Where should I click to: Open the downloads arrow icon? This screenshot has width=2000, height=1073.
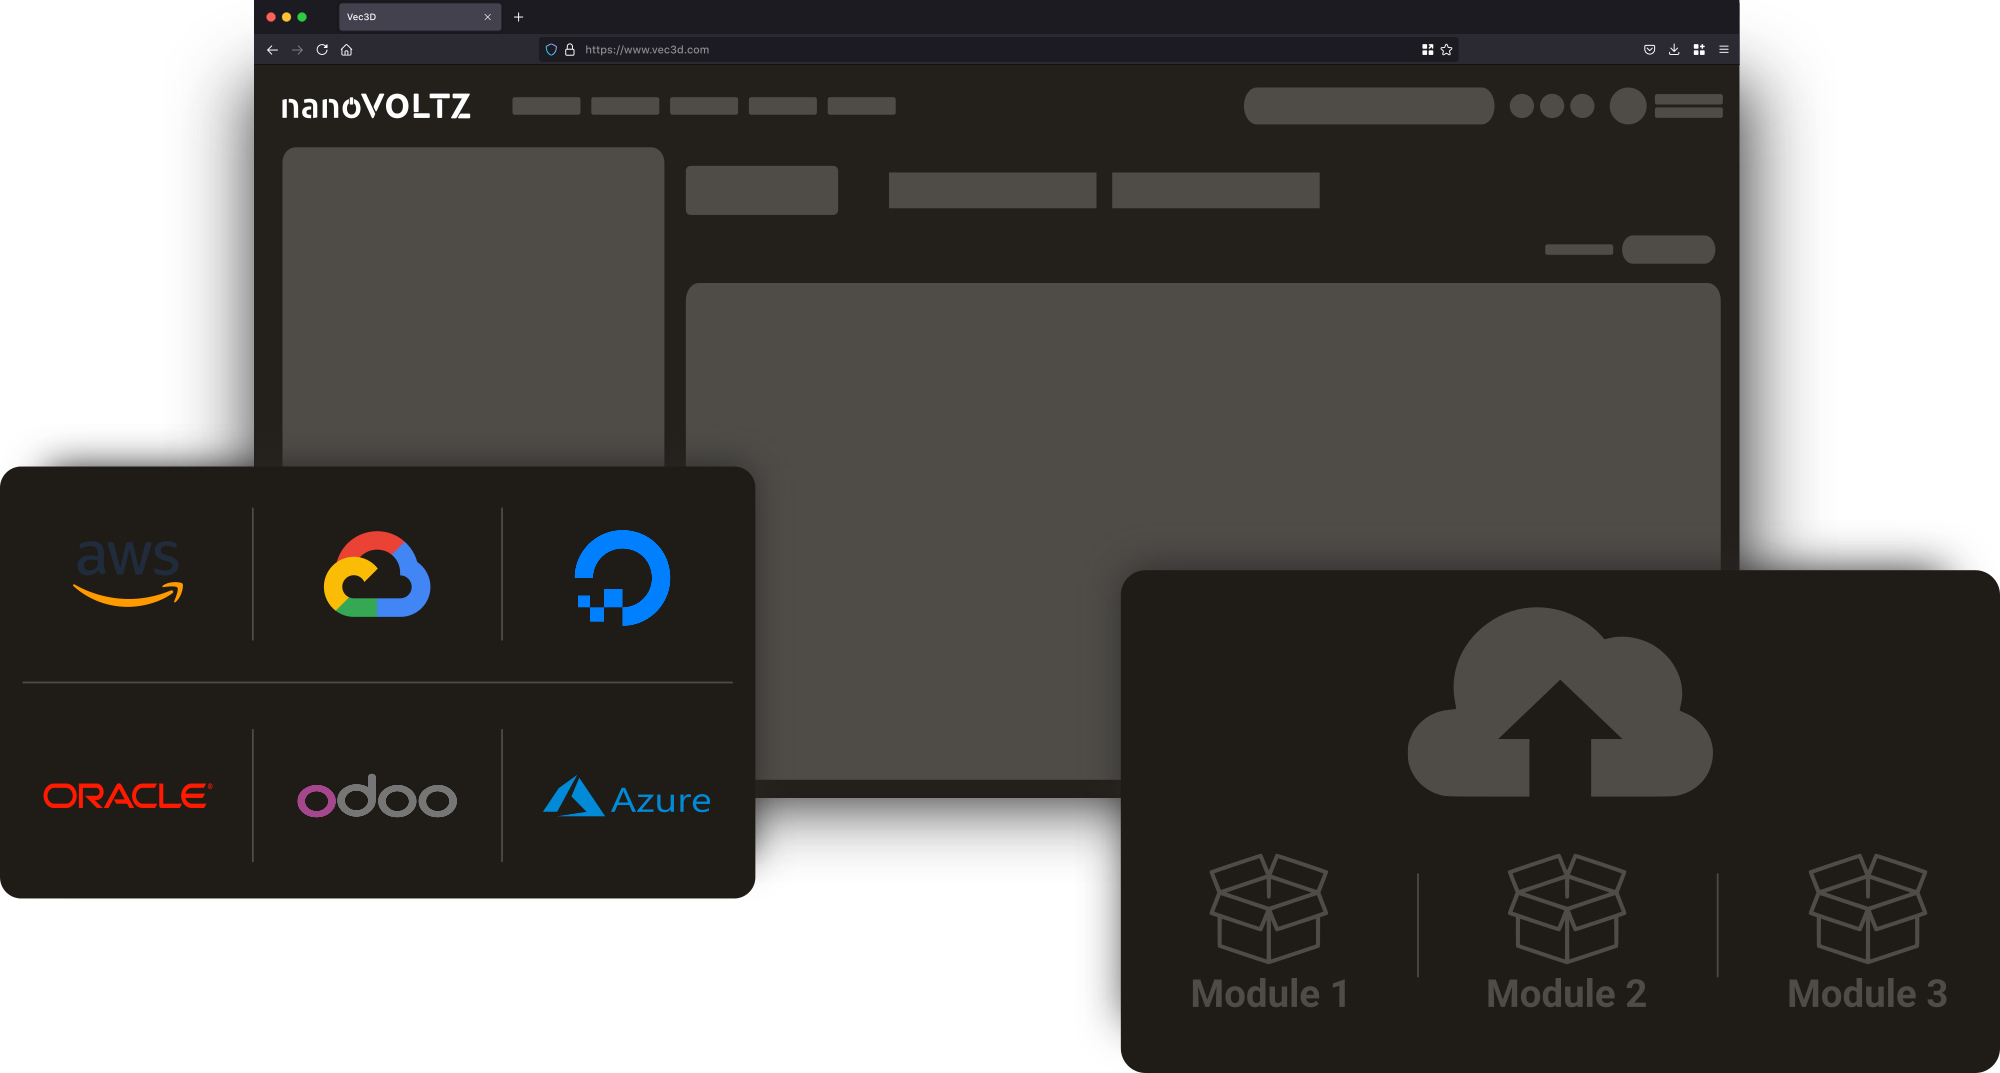(1674, 49)
